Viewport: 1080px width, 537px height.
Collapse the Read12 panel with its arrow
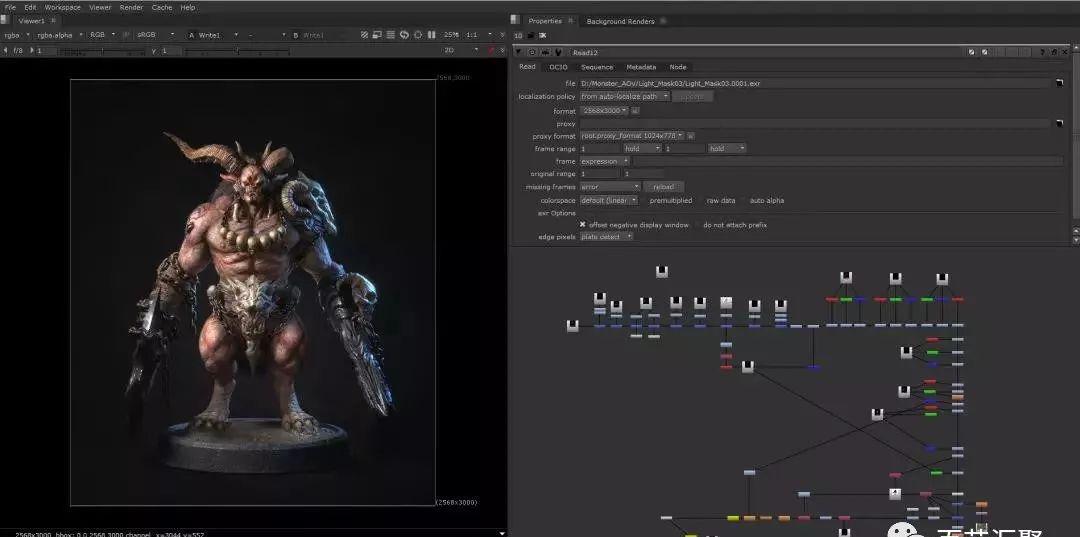[x=519, y=52]
